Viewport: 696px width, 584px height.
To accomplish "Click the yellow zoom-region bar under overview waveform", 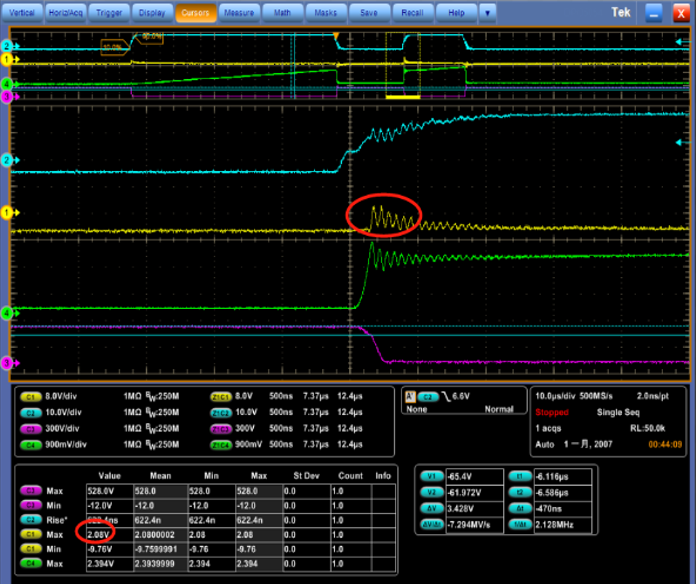I will [x=402, y=97].
